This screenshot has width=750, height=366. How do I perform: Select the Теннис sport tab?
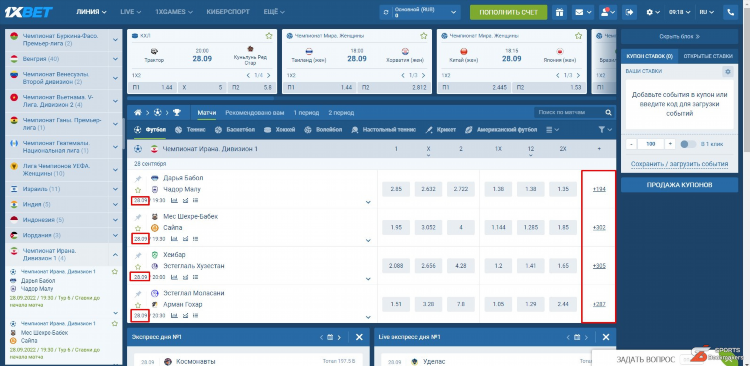[190, 130]
